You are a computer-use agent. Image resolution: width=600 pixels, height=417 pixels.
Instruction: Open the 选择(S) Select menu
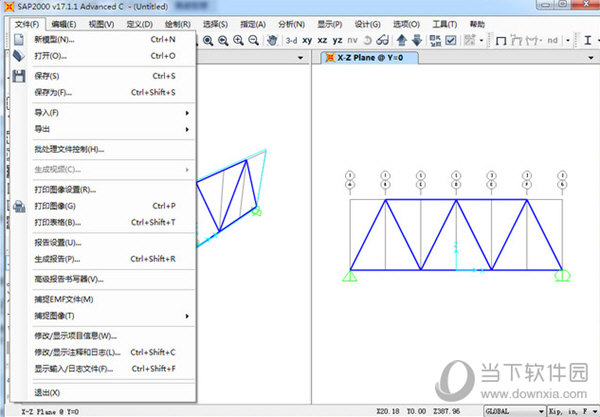215,24
